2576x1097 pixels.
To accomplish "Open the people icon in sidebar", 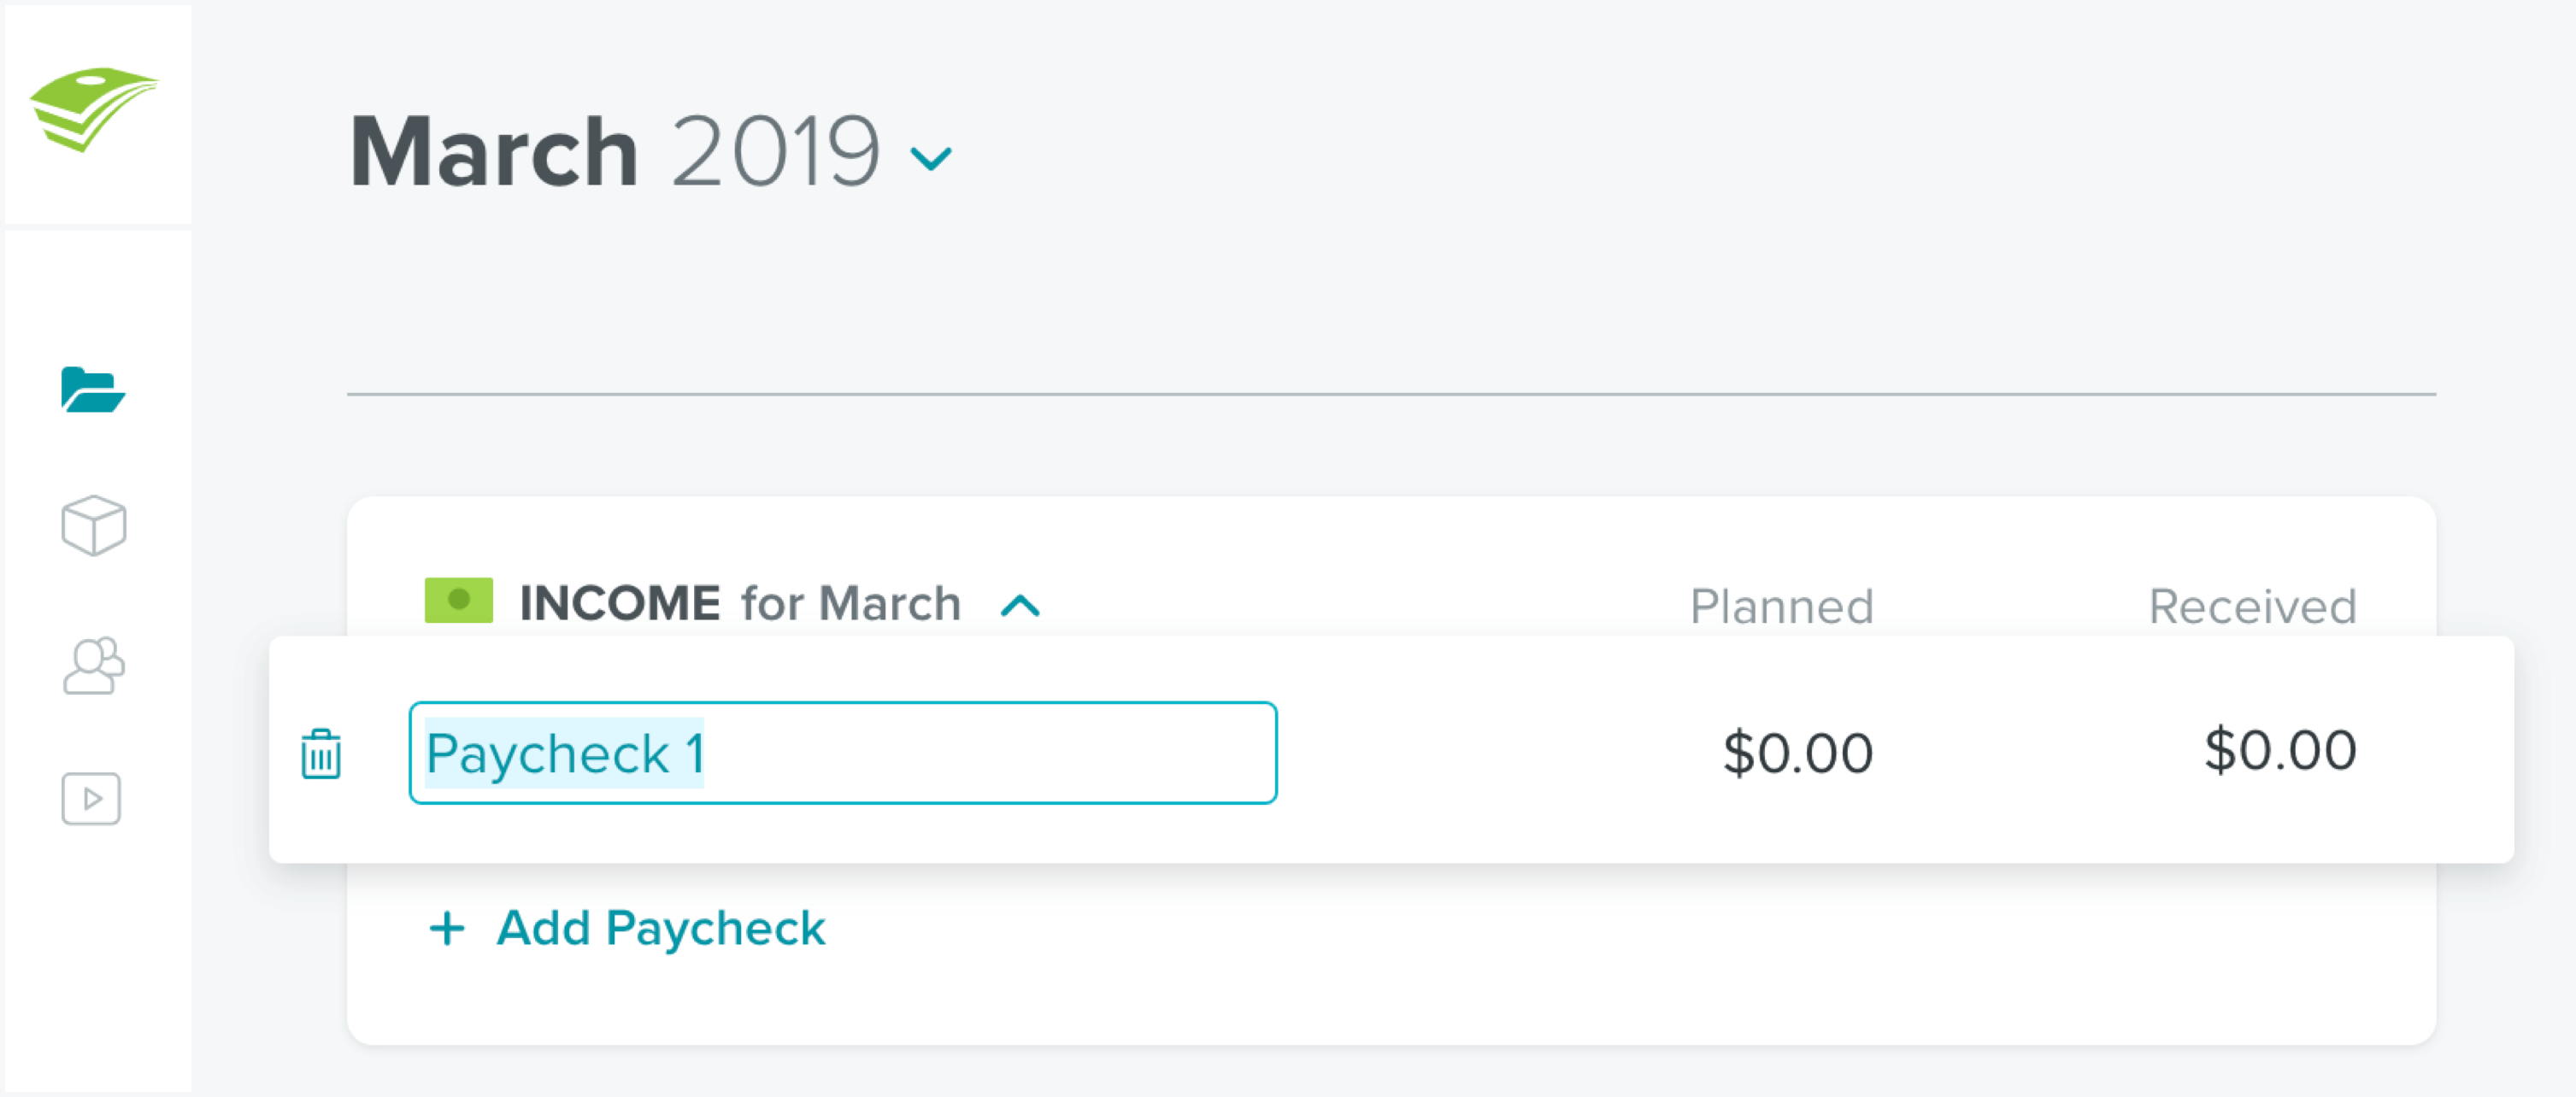I will [93, 665].
